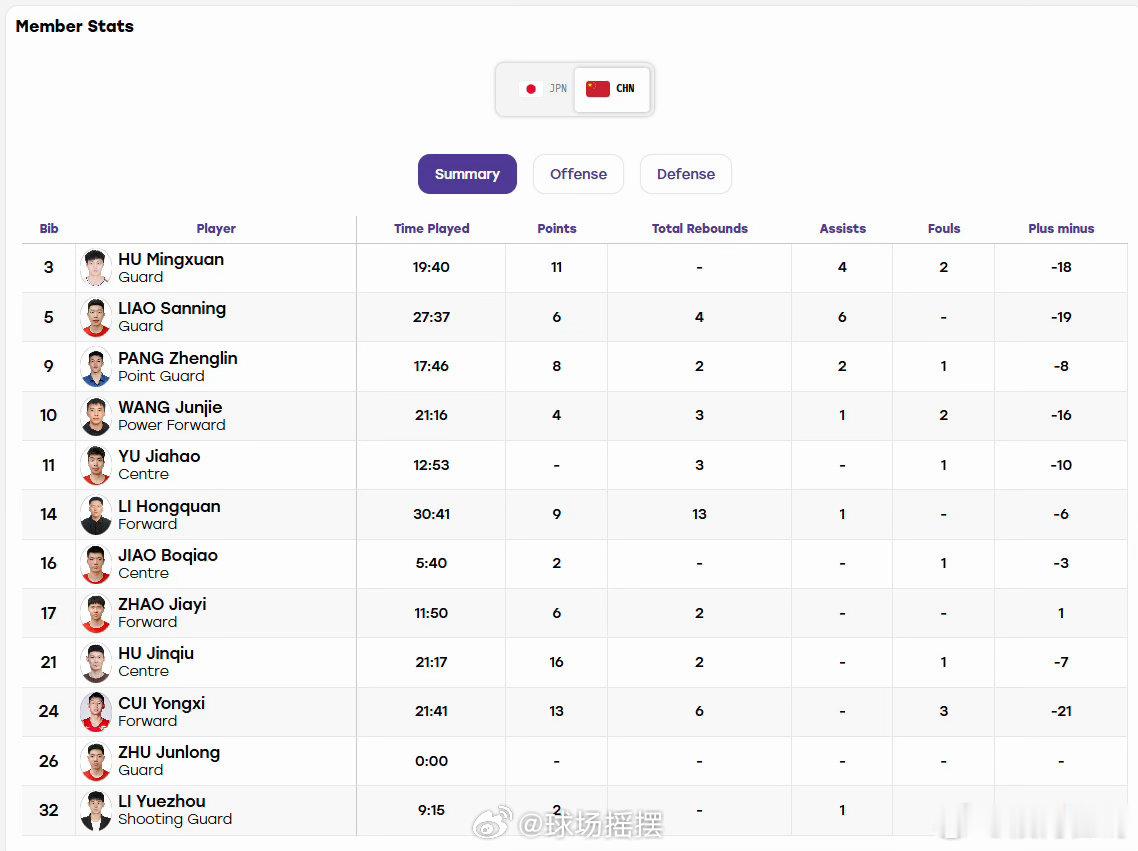Sort by Plus minus column header
The image size is (1138, 851).
1061,229
